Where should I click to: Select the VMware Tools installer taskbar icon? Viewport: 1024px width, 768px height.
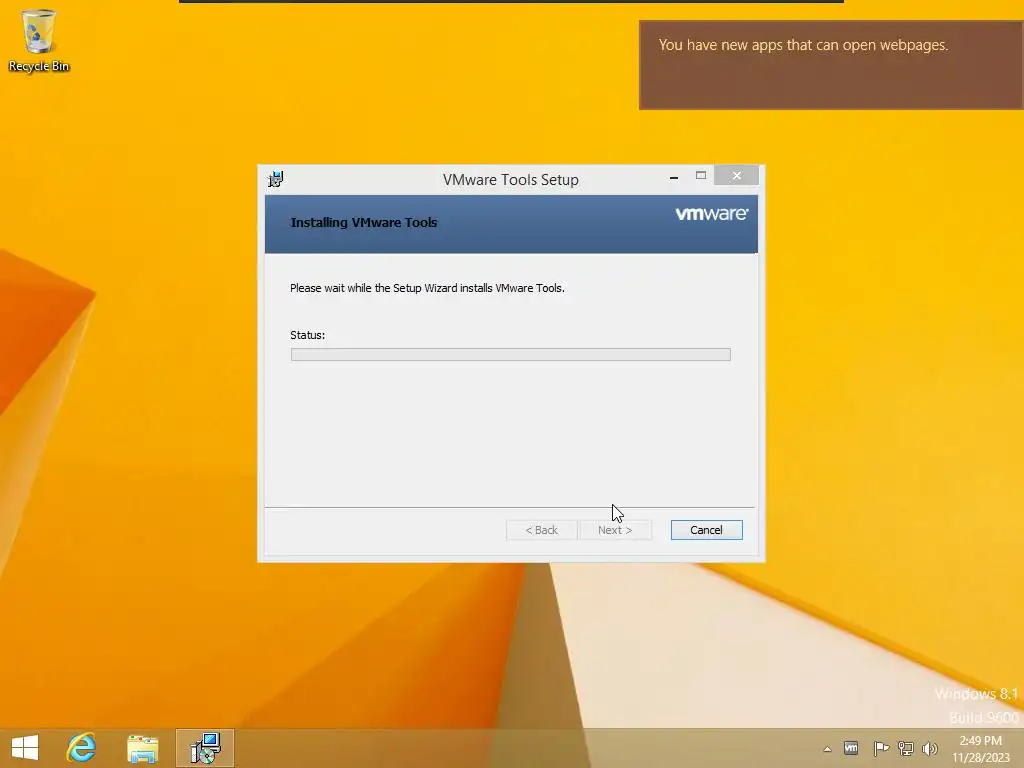tap(205, 748)
